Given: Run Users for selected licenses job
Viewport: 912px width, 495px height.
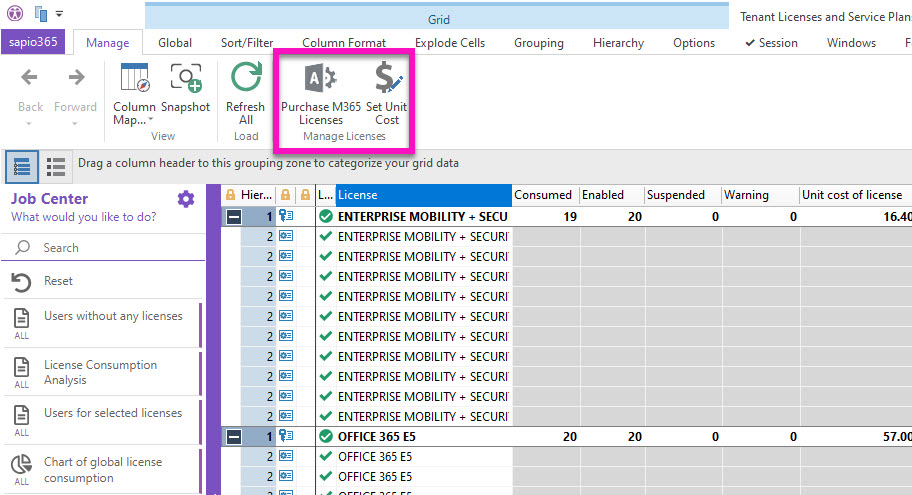Looking at the screenshot, I should tap(102, 421).
